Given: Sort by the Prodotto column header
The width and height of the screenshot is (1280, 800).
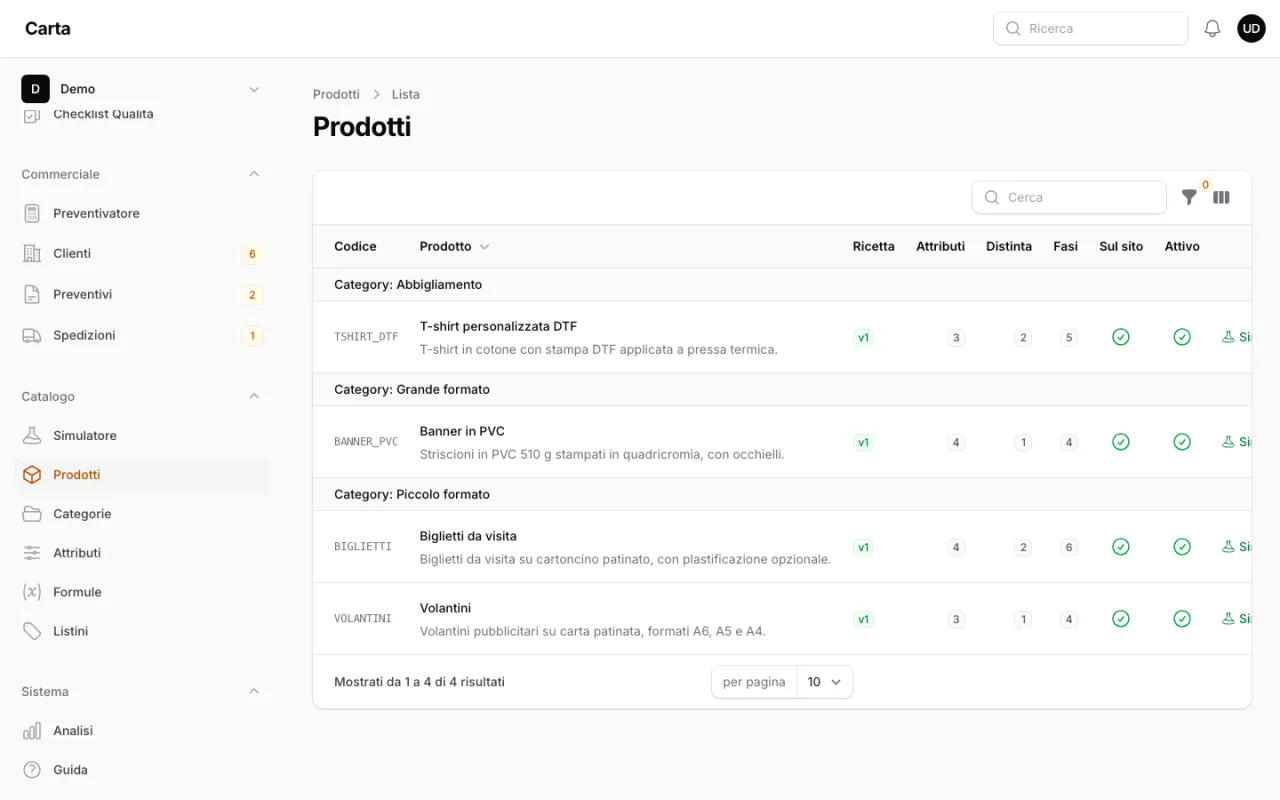Looking at the screenshot, I should [x=454, y=246].
